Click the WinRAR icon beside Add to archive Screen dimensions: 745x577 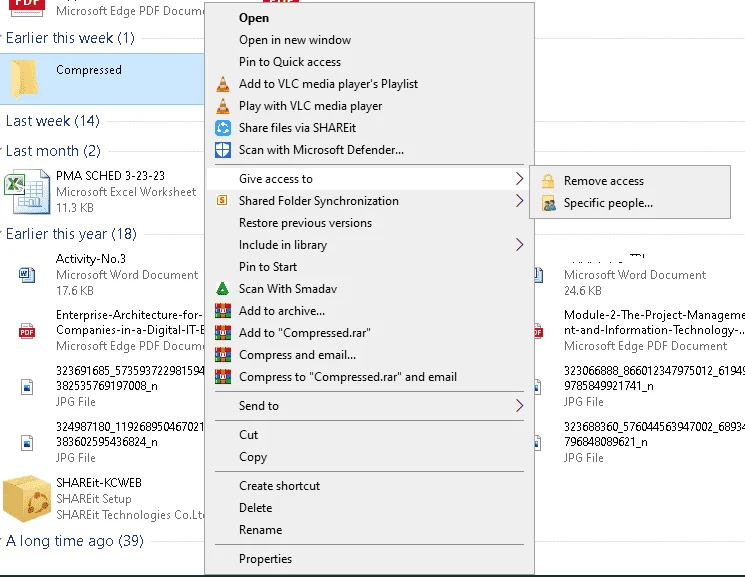(222, 311)
